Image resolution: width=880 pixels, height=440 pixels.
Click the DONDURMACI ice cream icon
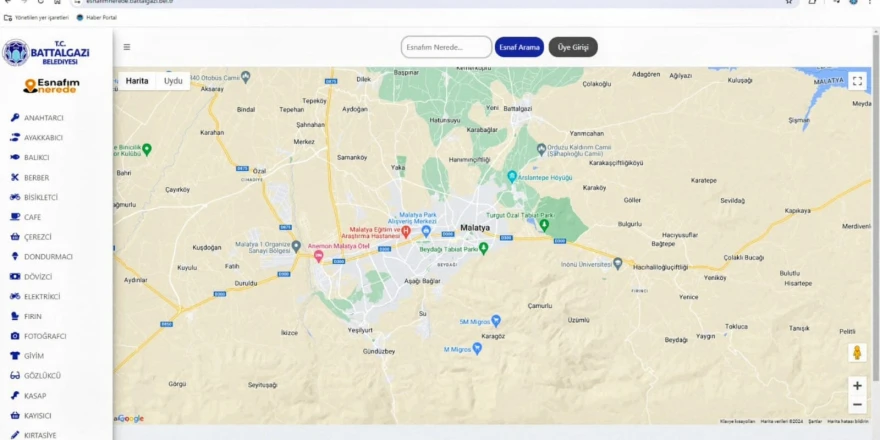(15, 256)
